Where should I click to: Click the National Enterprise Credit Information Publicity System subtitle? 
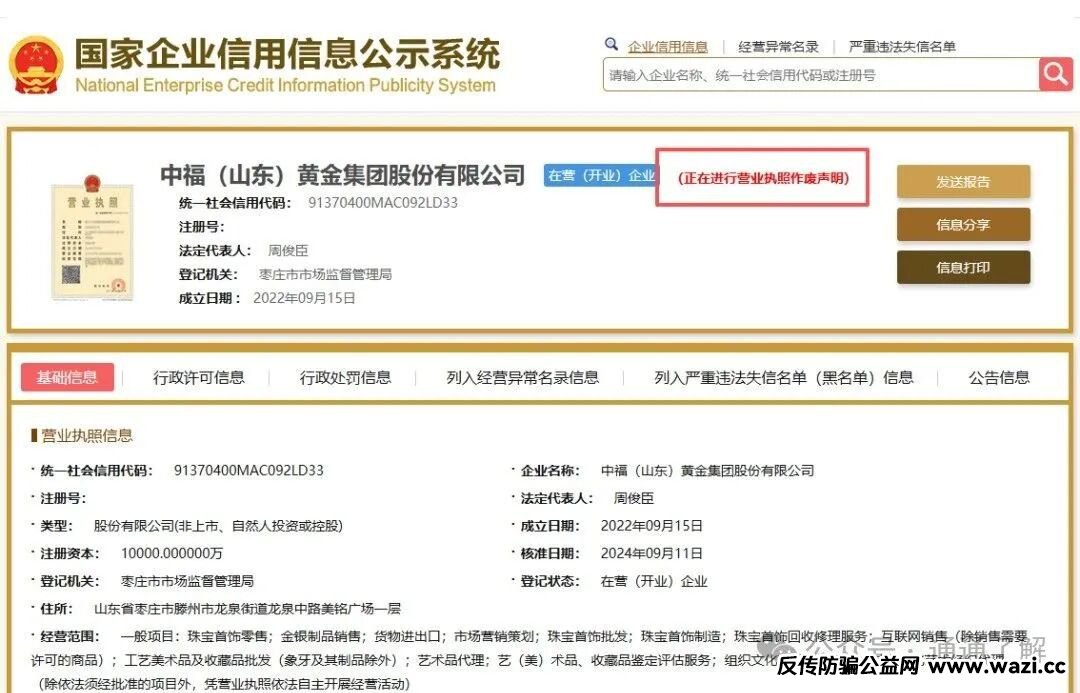tap(285, 85)
